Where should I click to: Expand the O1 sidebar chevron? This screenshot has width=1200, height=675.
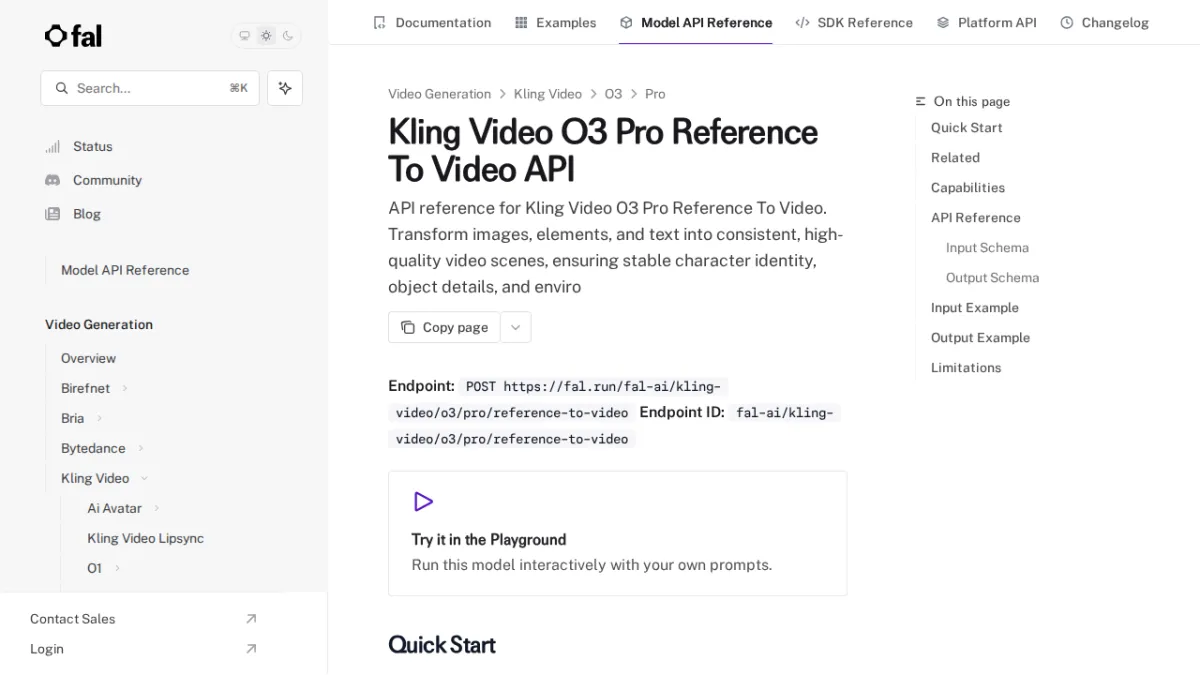pyautogui.click(x=117, y=568)
